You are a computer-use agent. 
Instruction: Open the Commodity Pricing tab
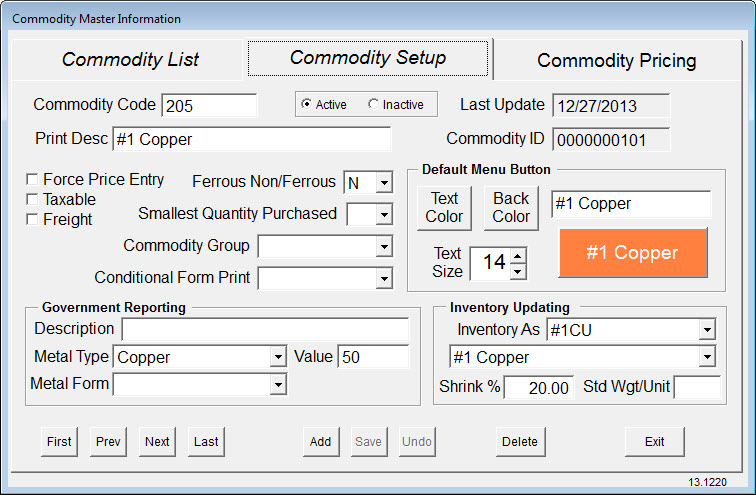coord(617,61)
